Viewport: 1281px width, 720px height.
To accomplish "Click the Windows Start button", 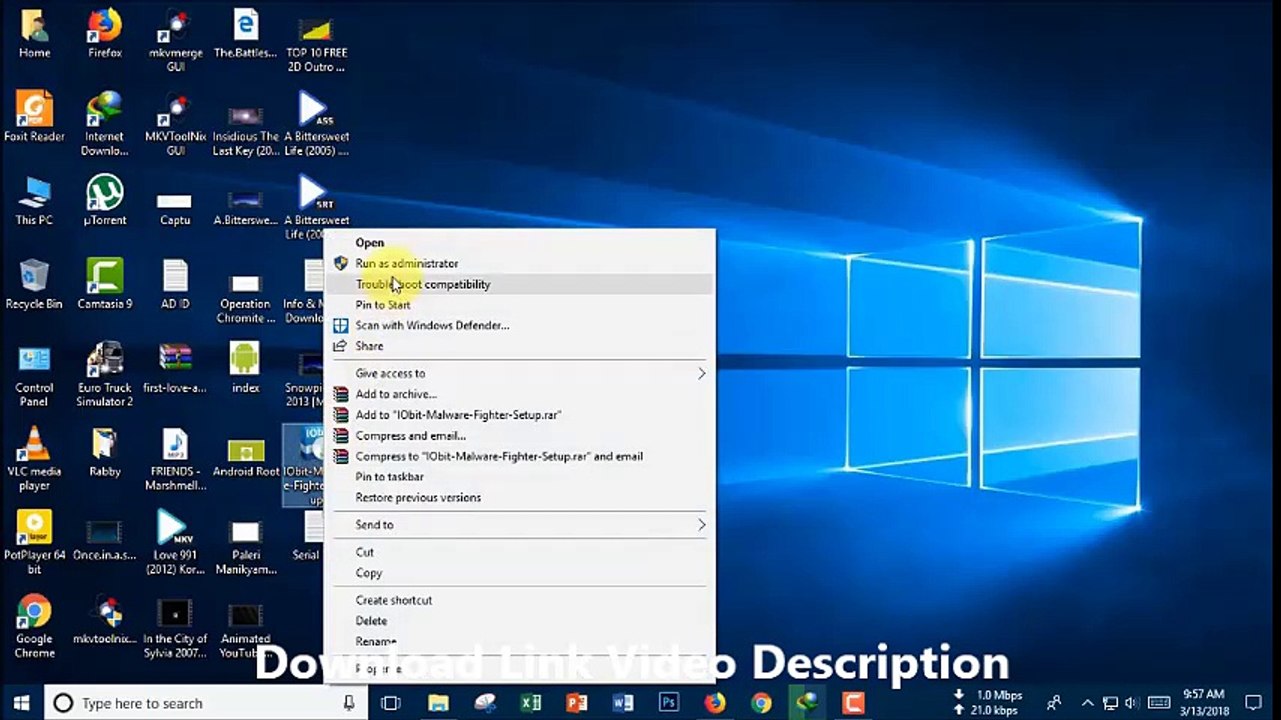I will coord(21,703).
